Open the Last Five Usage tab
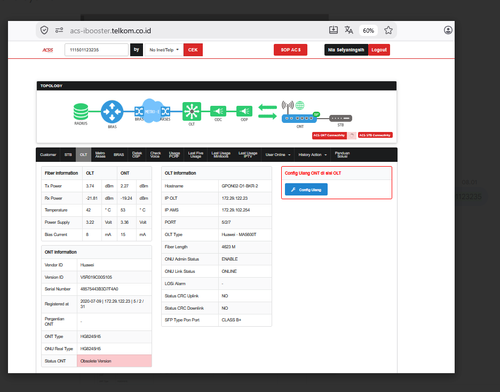500x392 pixels. 196,155
